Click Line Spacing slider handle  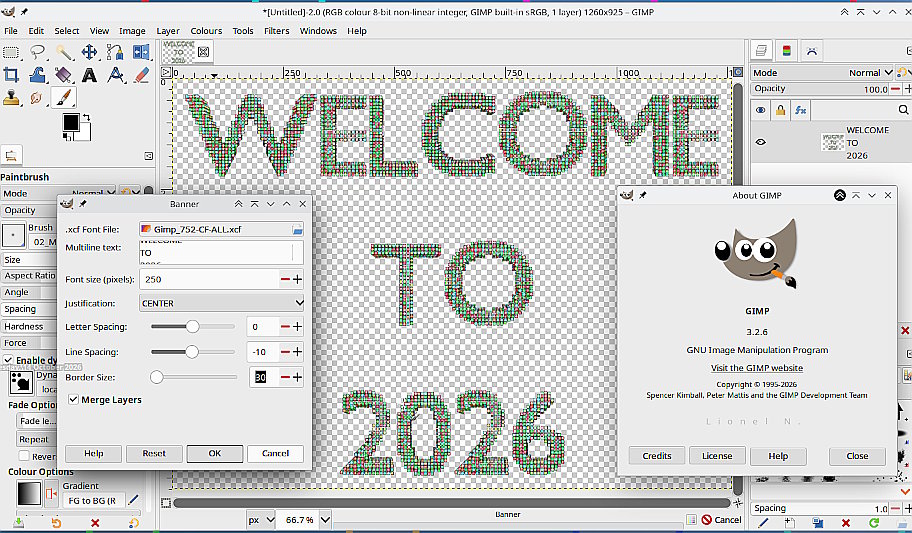click(191, 351)
